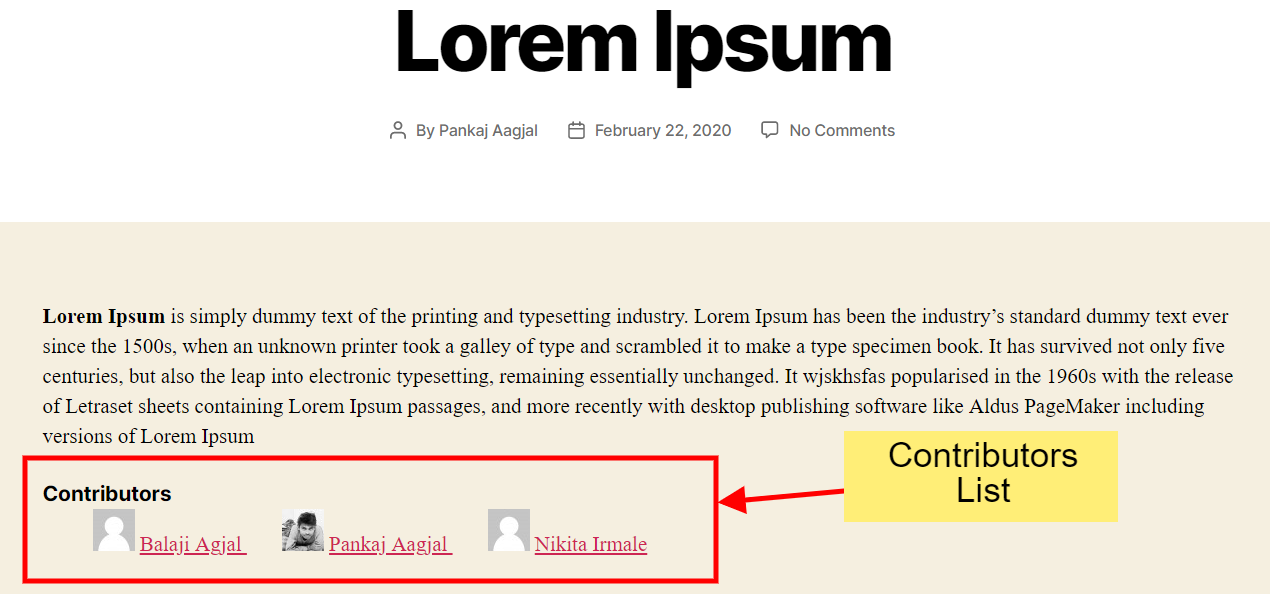Click Balaji Agjal's avatar placeholder
The image size is (1270, 594).
(x=114, y=530)
